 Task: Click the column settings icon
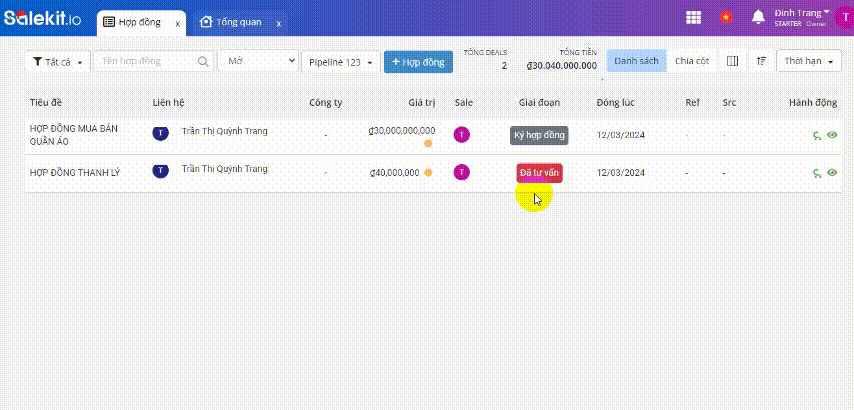(733, 61)
